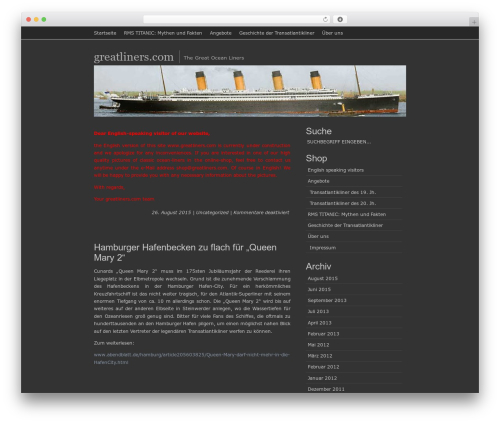Click the Your greatliners.com team signature
The image size is (500, 423).
(124, 199)
